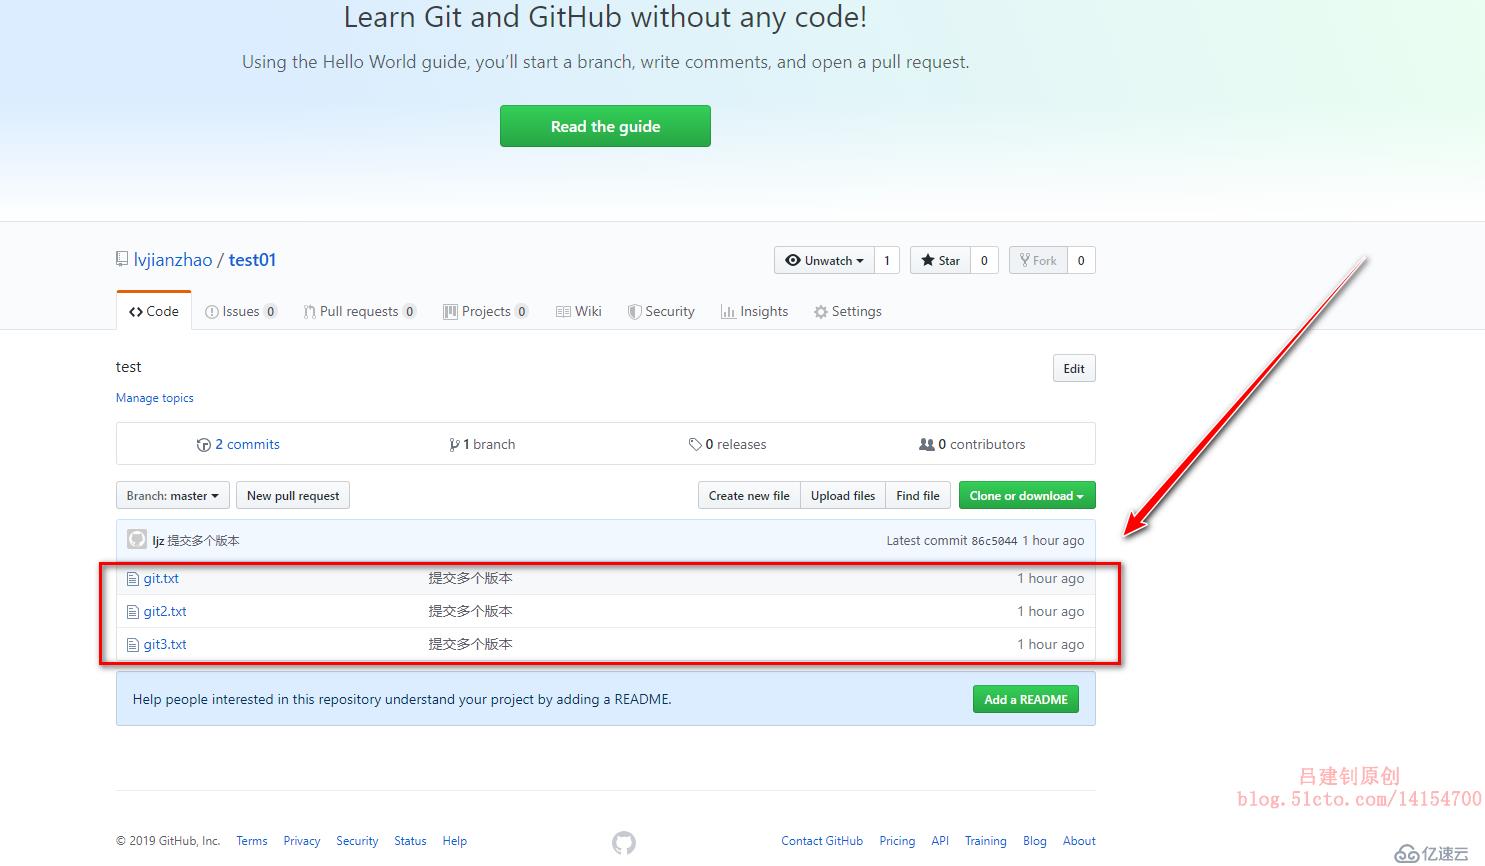Open the latest commit message next to ljz

(x=203, y=540)
